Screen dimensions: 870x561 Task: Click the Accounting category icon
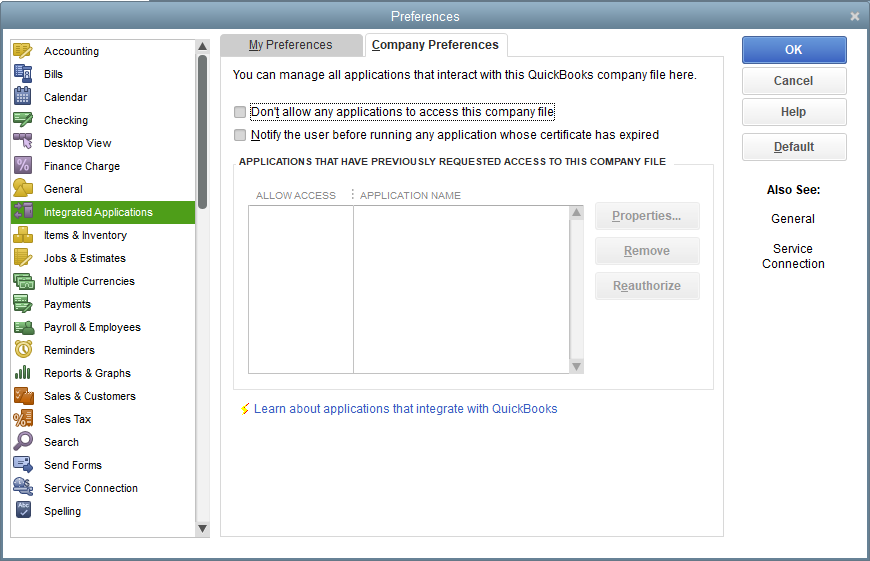(23, 51)
